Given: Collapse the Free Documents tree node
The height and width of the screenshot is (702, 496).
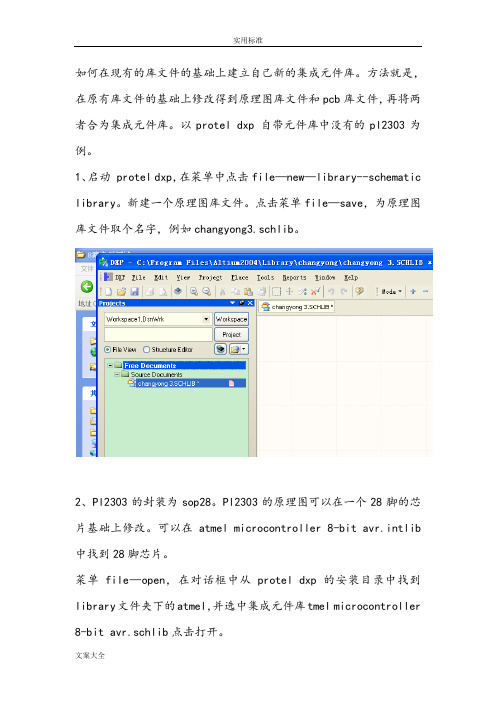Looking at the screenshot, I should [110, 365].
